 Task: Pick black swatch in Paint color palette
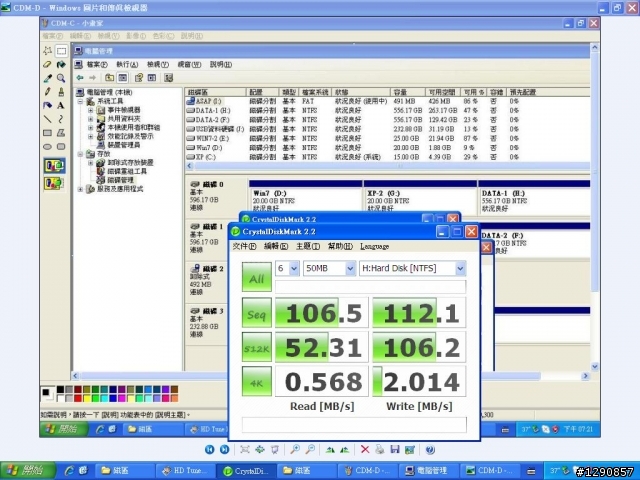60,389
